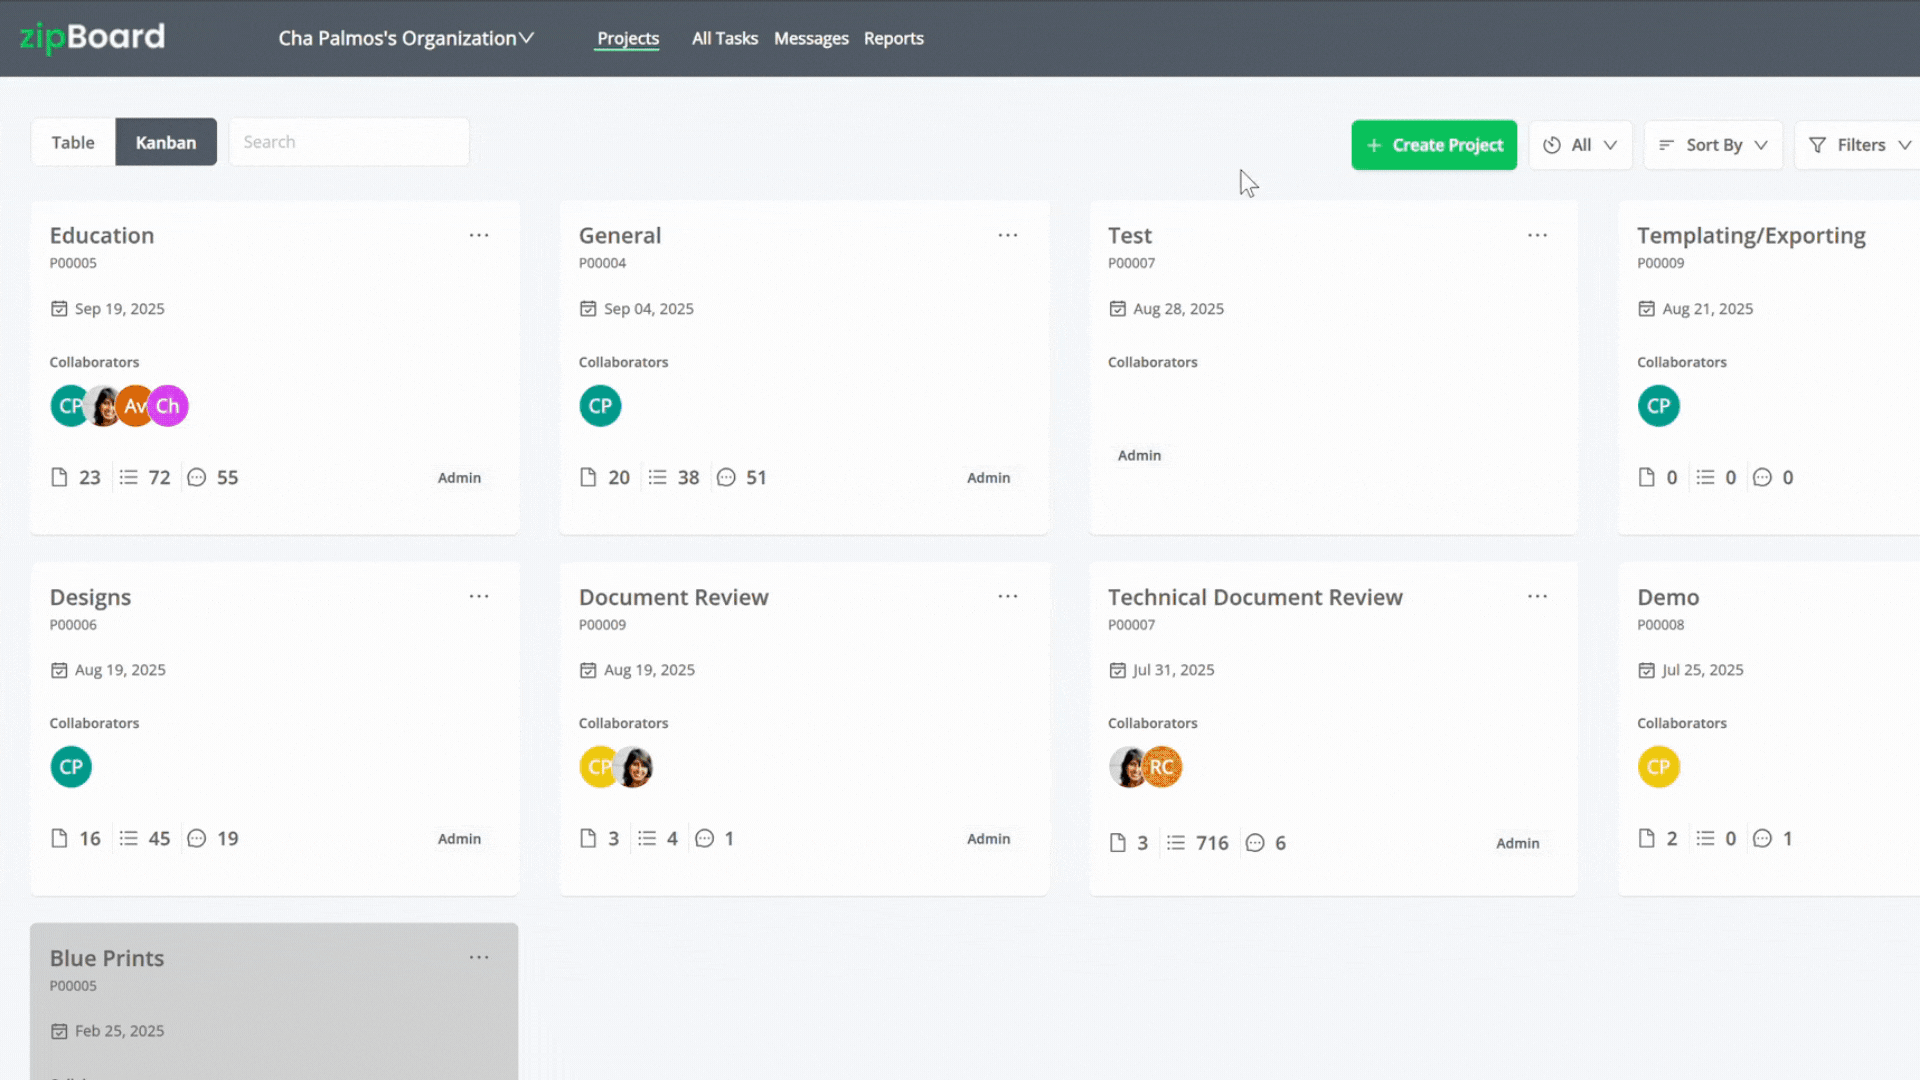Open the Technical Document Review options menu
Screen dimensions: 1920x1080
point(1537,596)
